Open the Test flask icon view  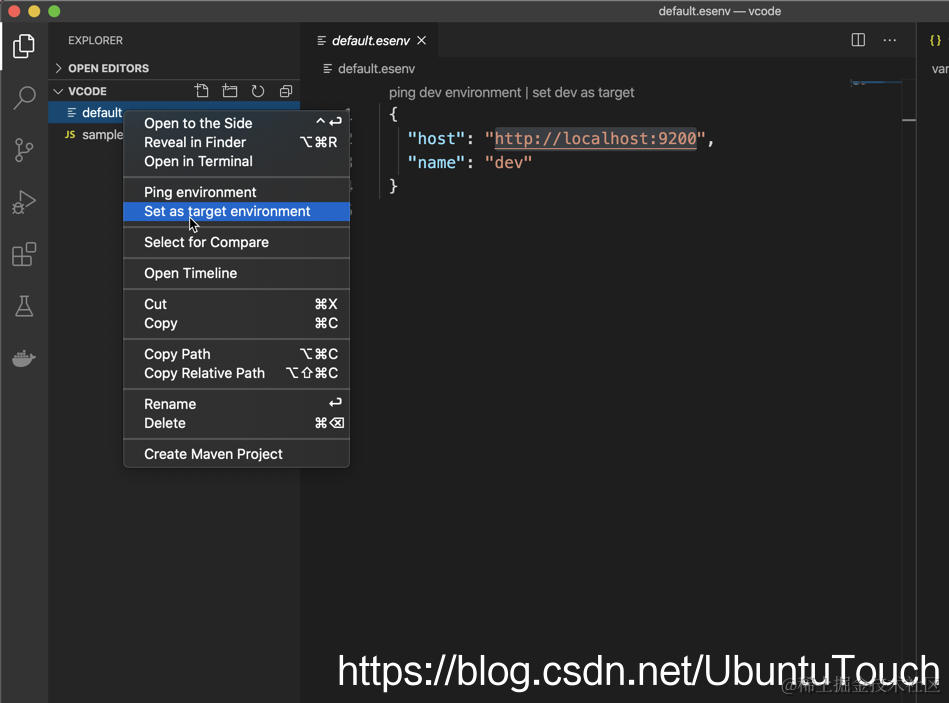click(24, 306)
